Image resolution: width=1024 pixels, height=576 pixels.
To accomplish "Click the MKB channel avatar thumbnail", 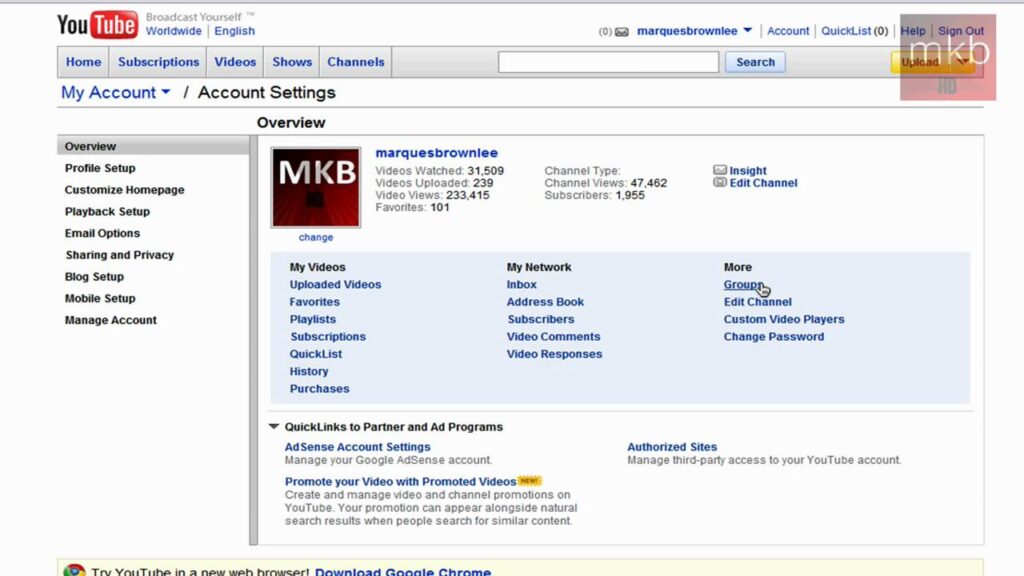I will pyautogui.click(x=315, y=187).
